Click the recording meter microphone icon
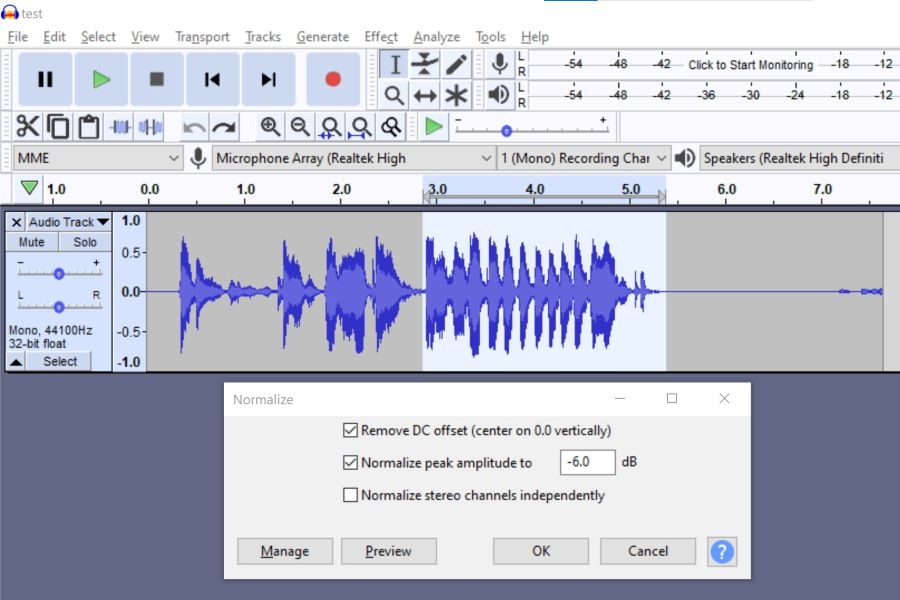Screen dimensions: 900x600 click(499, 64)
